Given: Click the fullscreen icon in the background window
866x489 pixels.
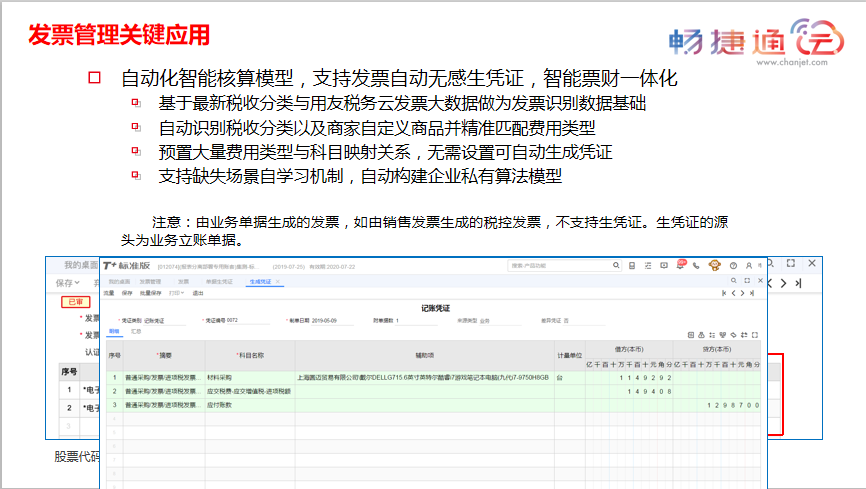Looking at the screenshot, I should coord(791,264).
